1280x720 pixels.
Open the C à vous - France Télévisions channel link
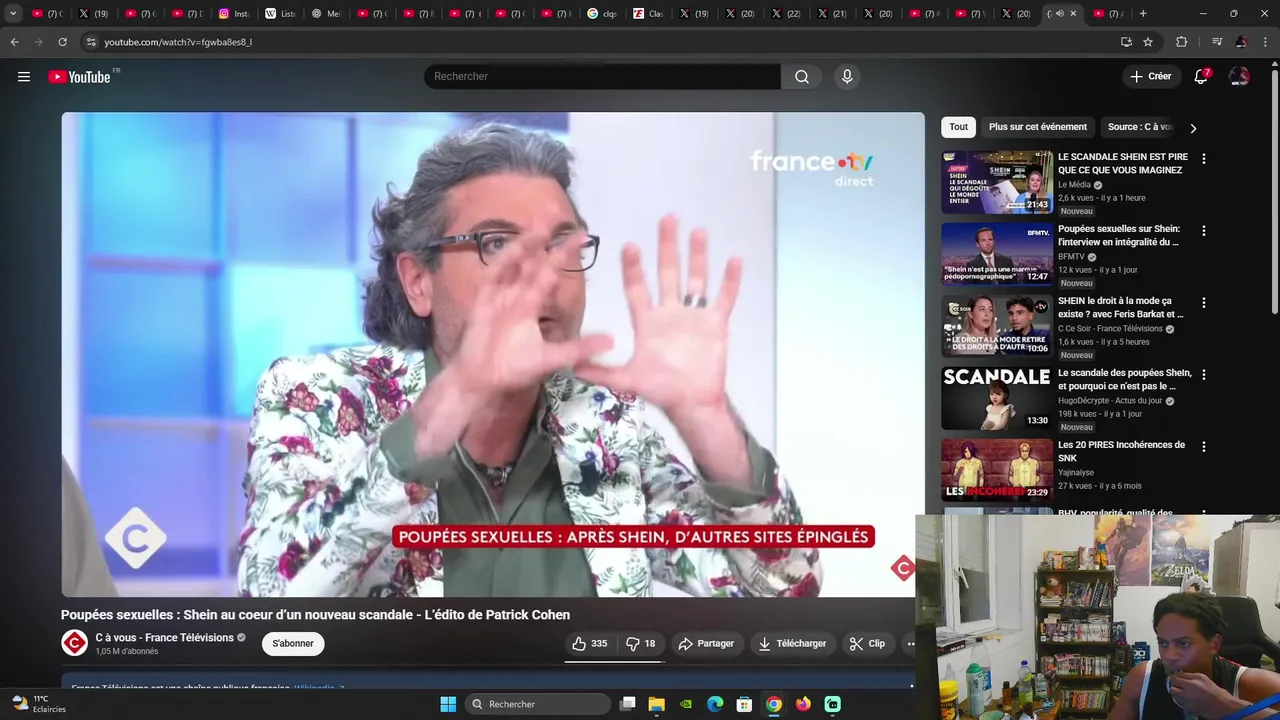click(x=165, y=638)
